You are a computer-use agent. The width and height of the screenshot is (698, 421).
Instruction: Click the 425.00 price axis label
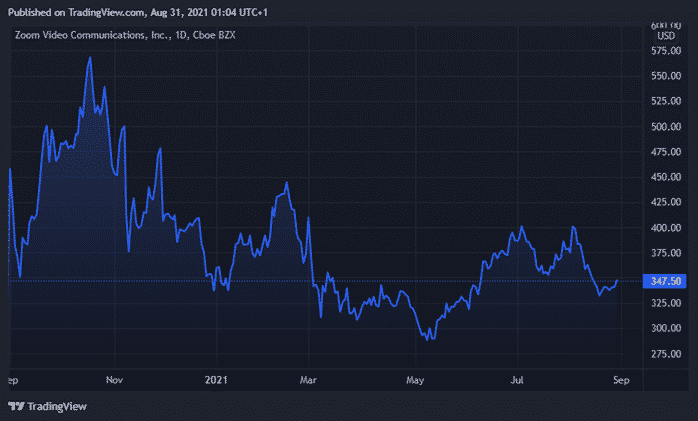(666, 202)
